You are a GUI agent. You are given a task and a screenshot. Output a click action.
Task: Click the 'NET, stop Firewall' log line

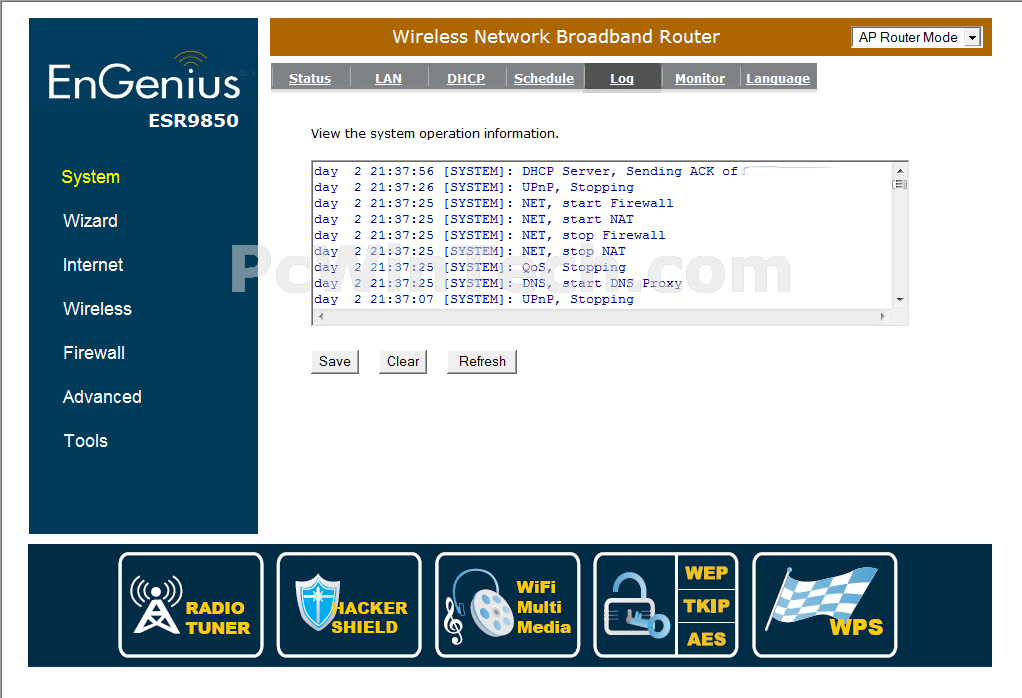coord(489,235)
